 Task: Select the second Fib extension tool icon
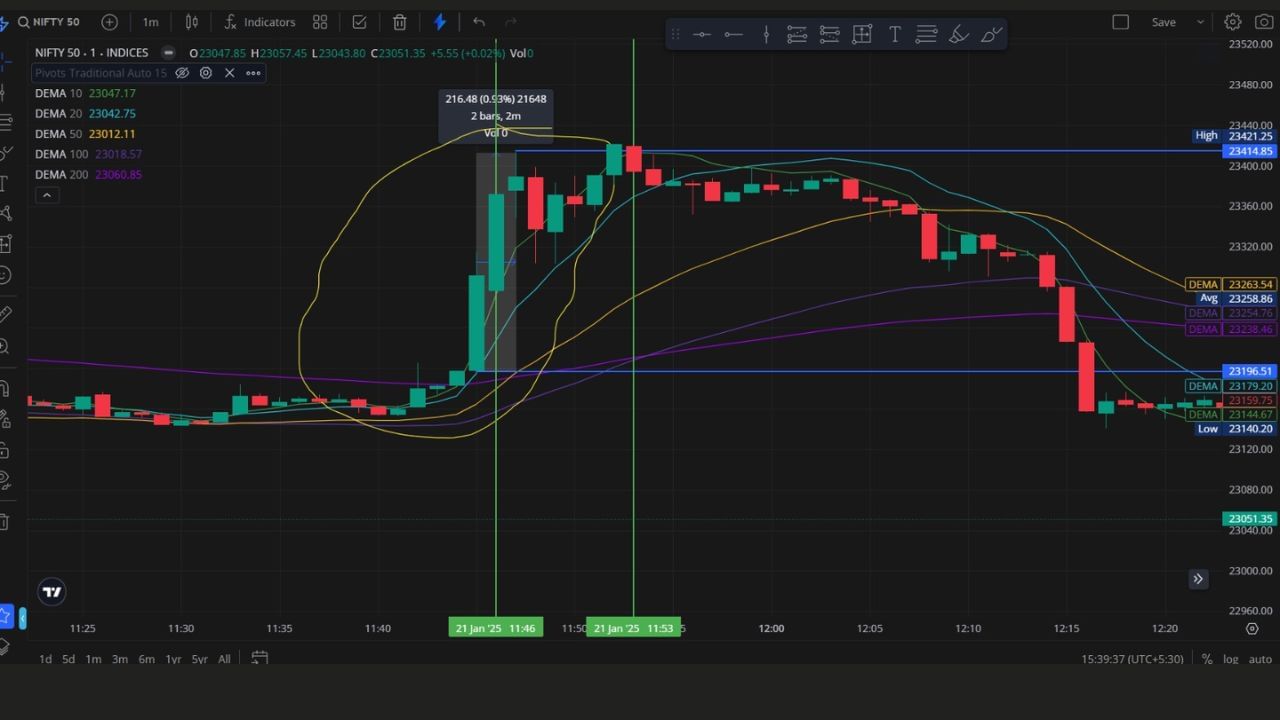click(829, 35)
